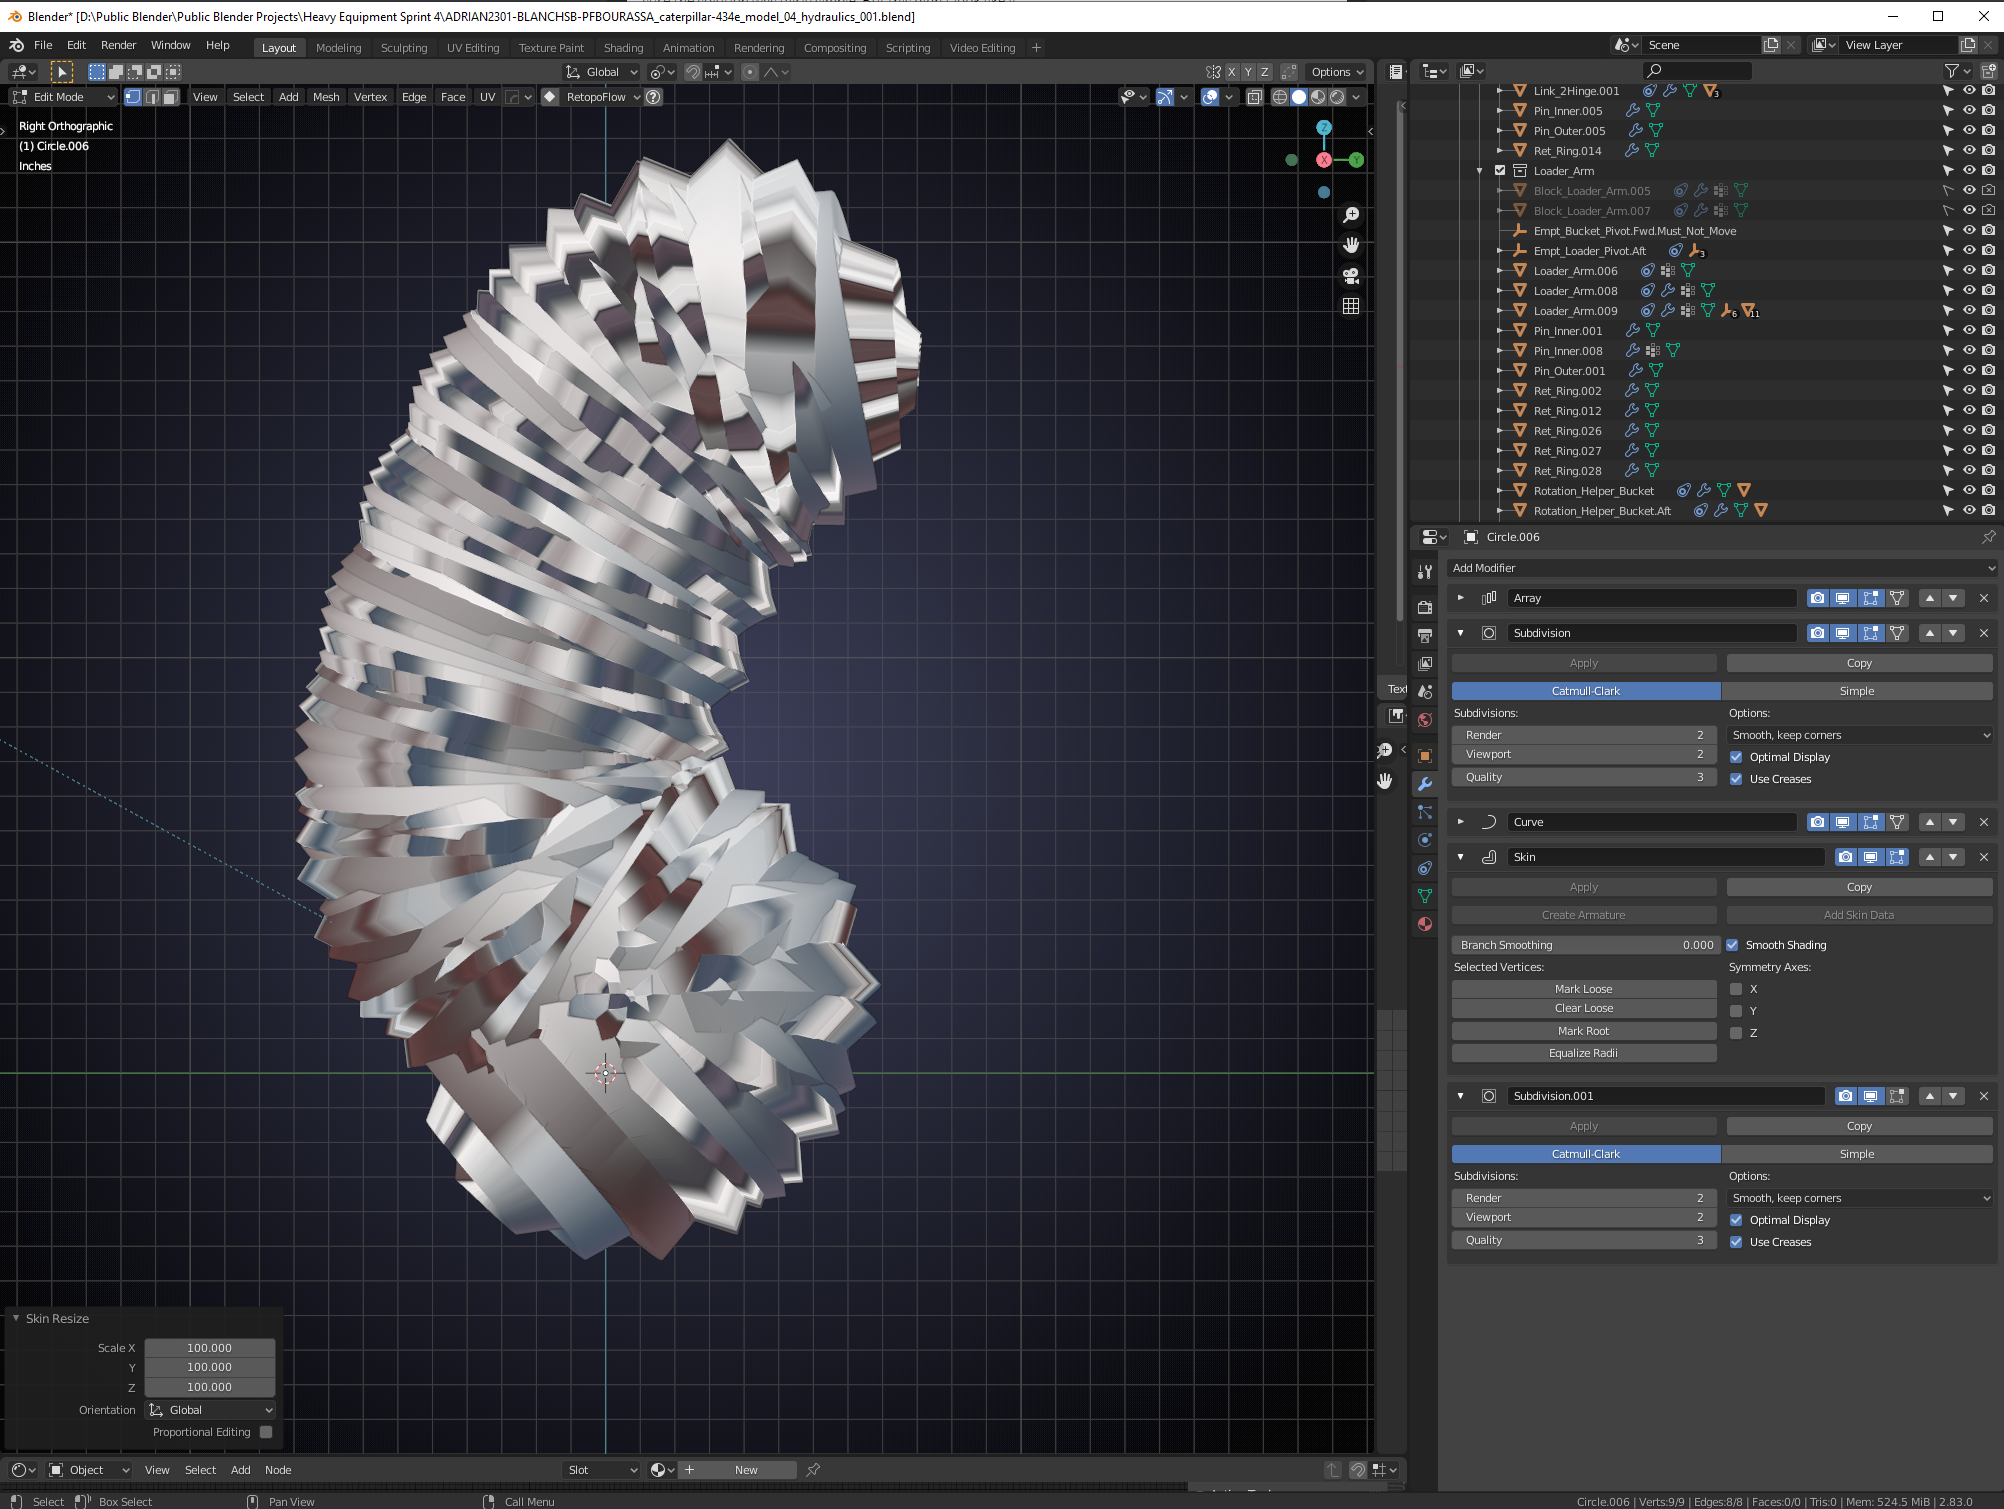Disable Use Creases in Subdivision modifier
The width and height of the screenshot is (2004, 1509).
point(1736,779)
